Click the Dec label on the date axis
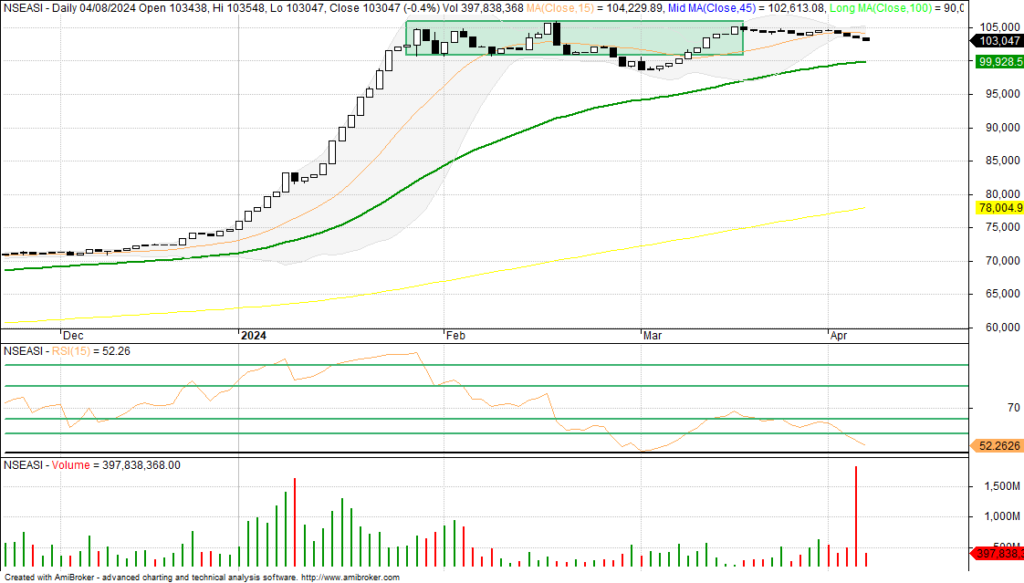The width and height of the screenshot is (1024, 583). click(x=73, y=338)
